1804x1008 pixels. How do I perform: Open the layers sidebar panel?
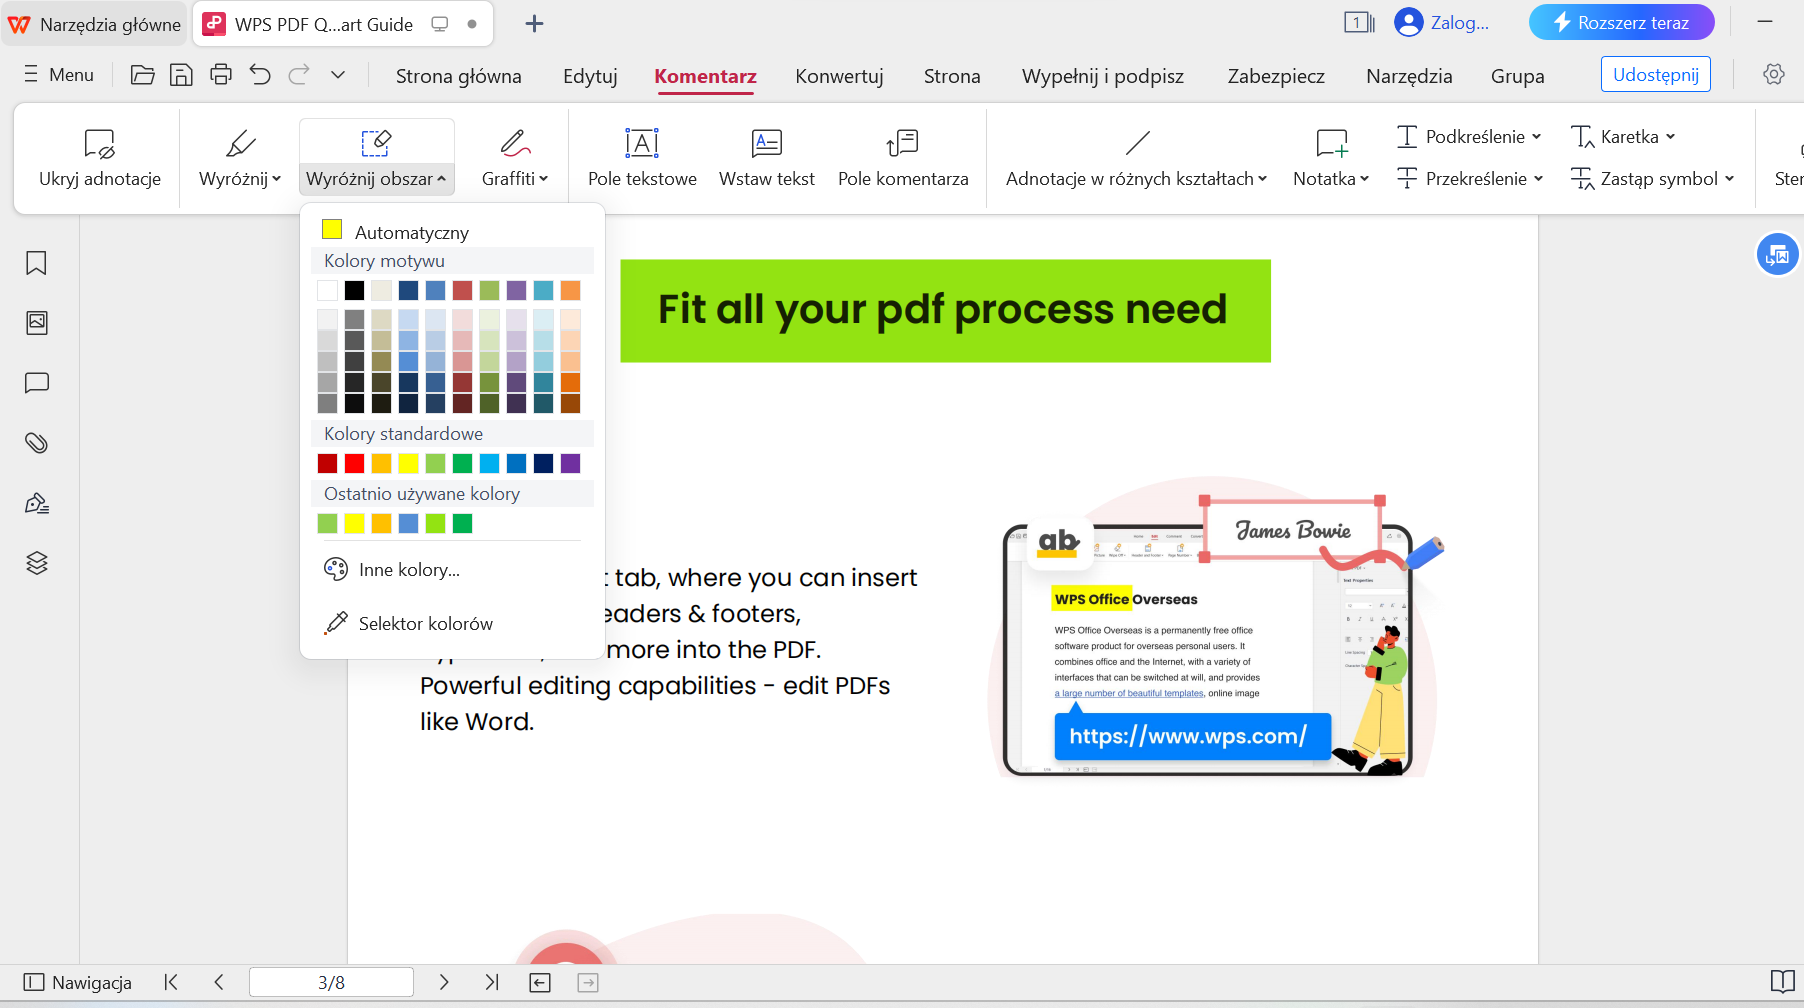(37, 563)
